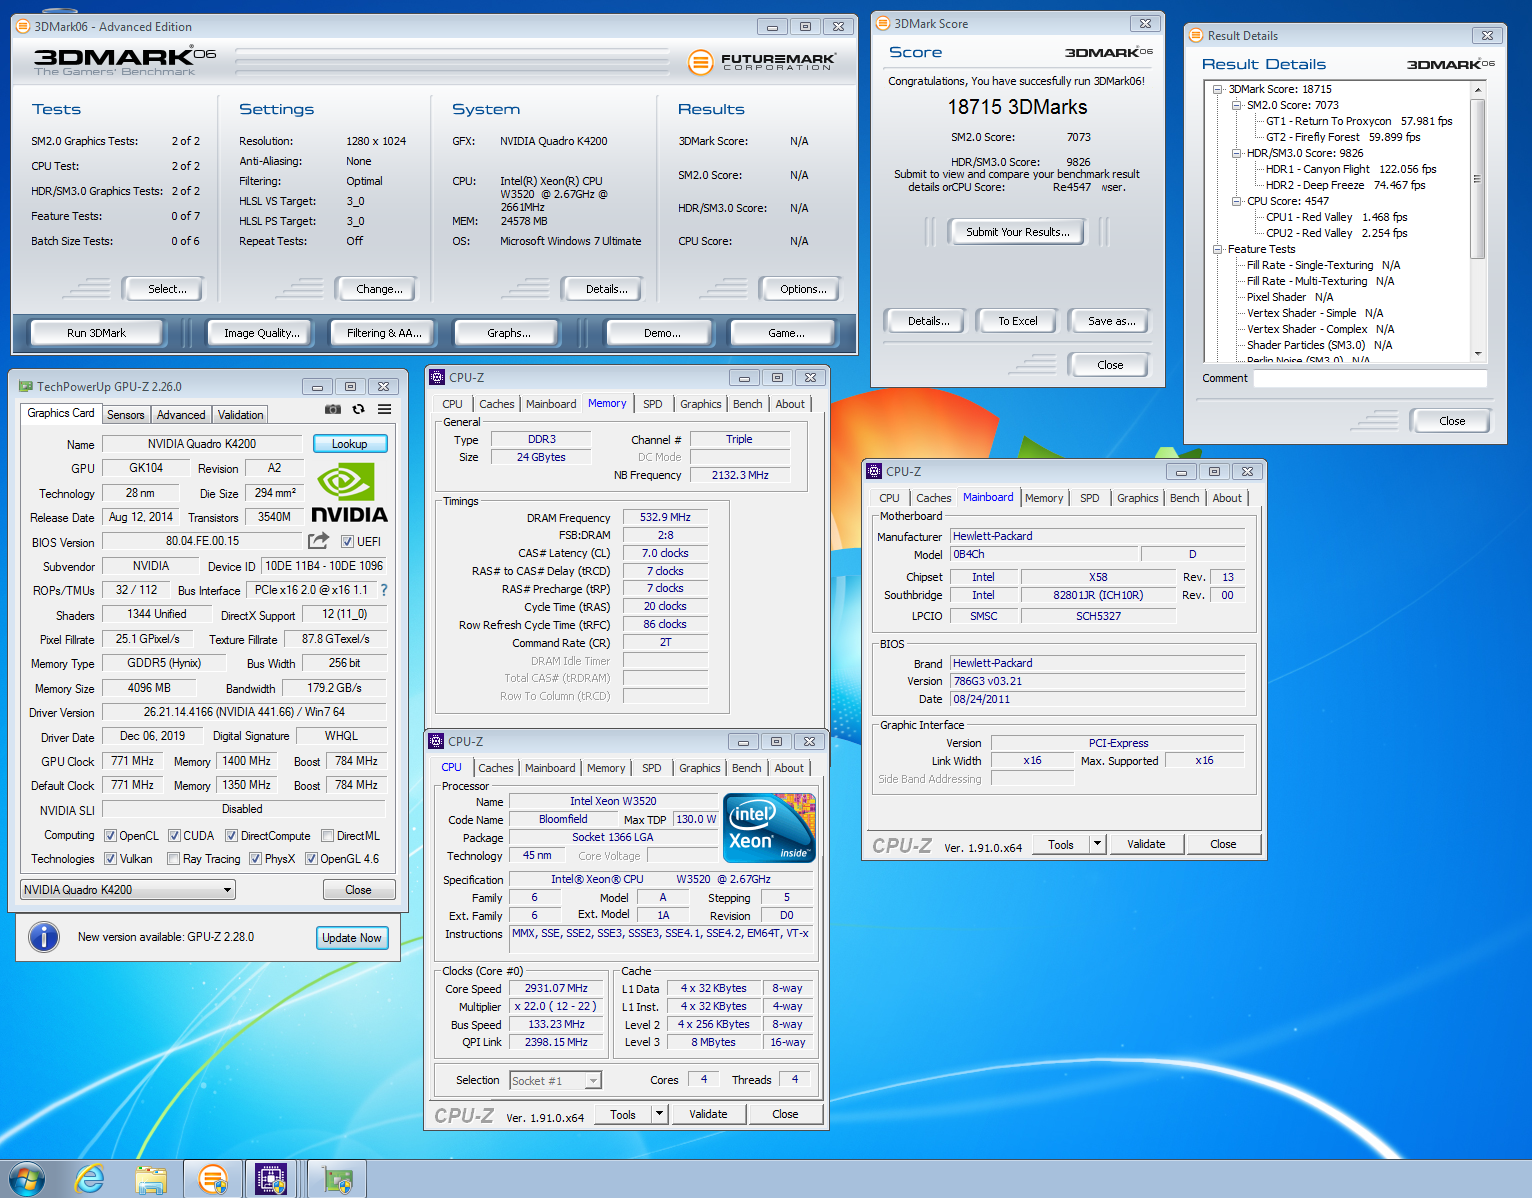Click the Image Quality... button in 3DMark06
The height and width of the screenshot is (1198, 1532).
pos(261,333)
